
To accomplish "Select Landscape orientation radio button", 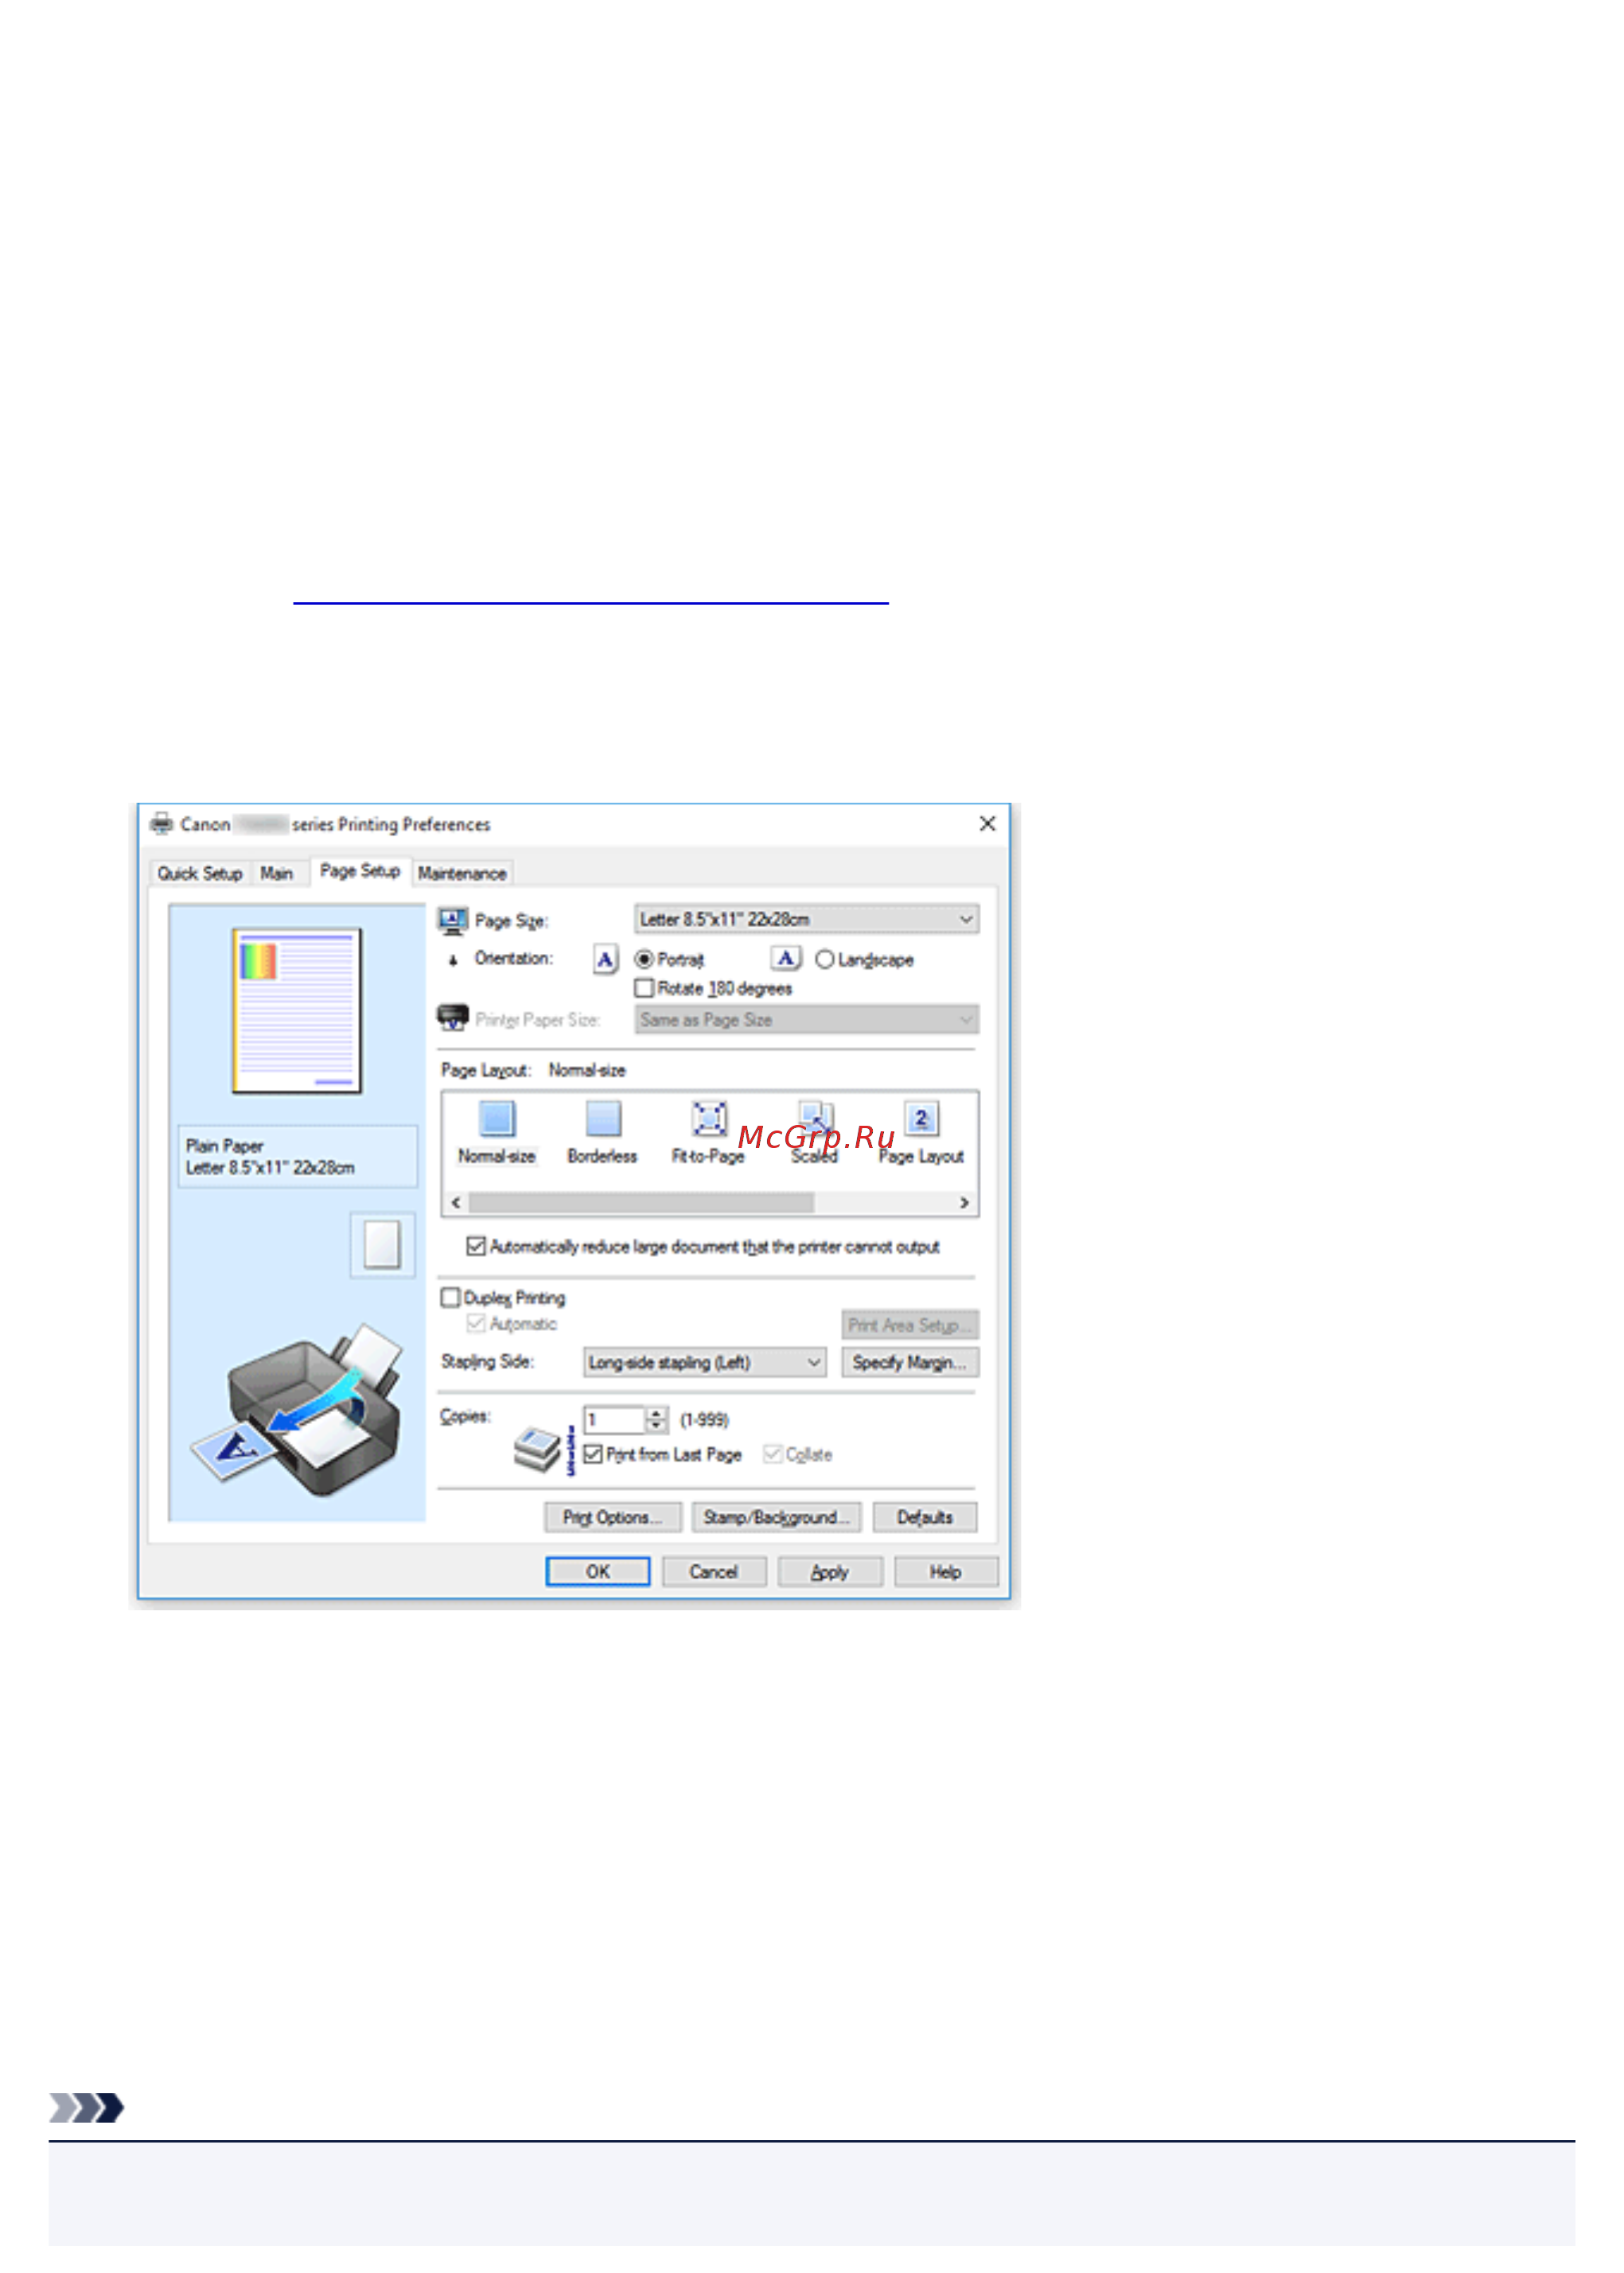I will coord(824,960).
